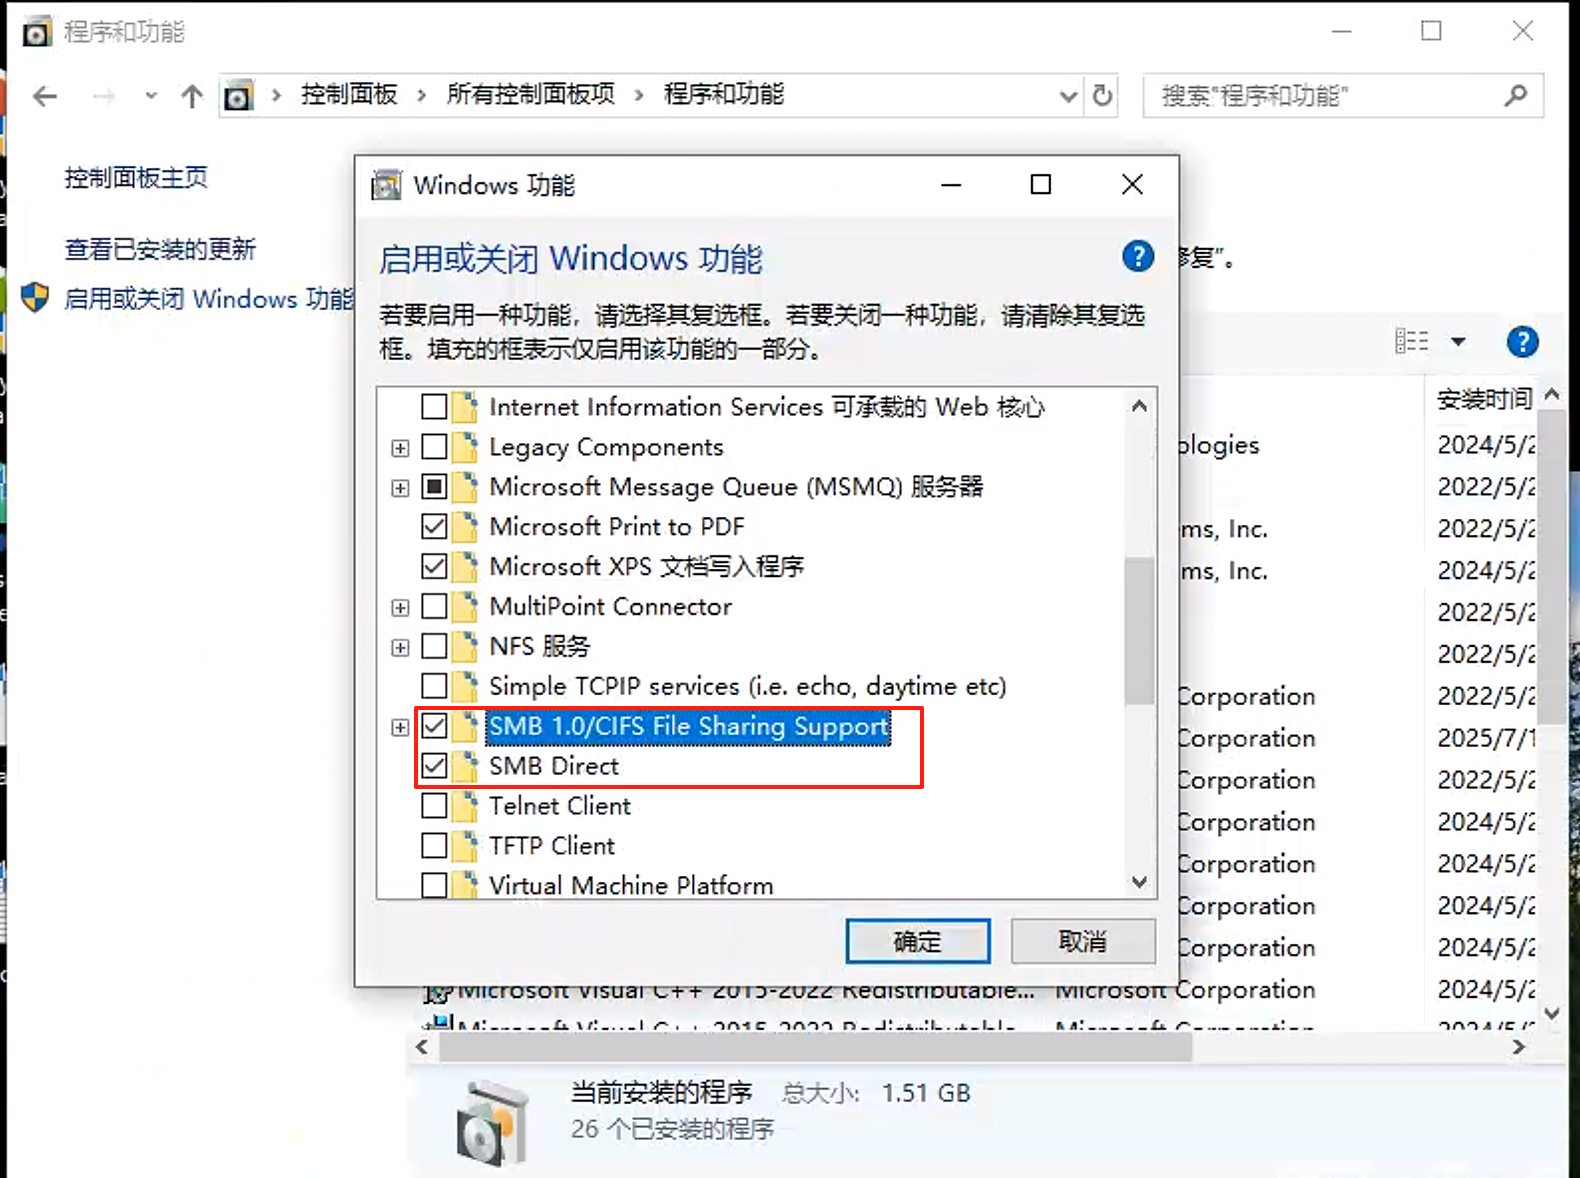Click the 确定 button
This screenshot has height=1178, width=1580.
(918, 942)
